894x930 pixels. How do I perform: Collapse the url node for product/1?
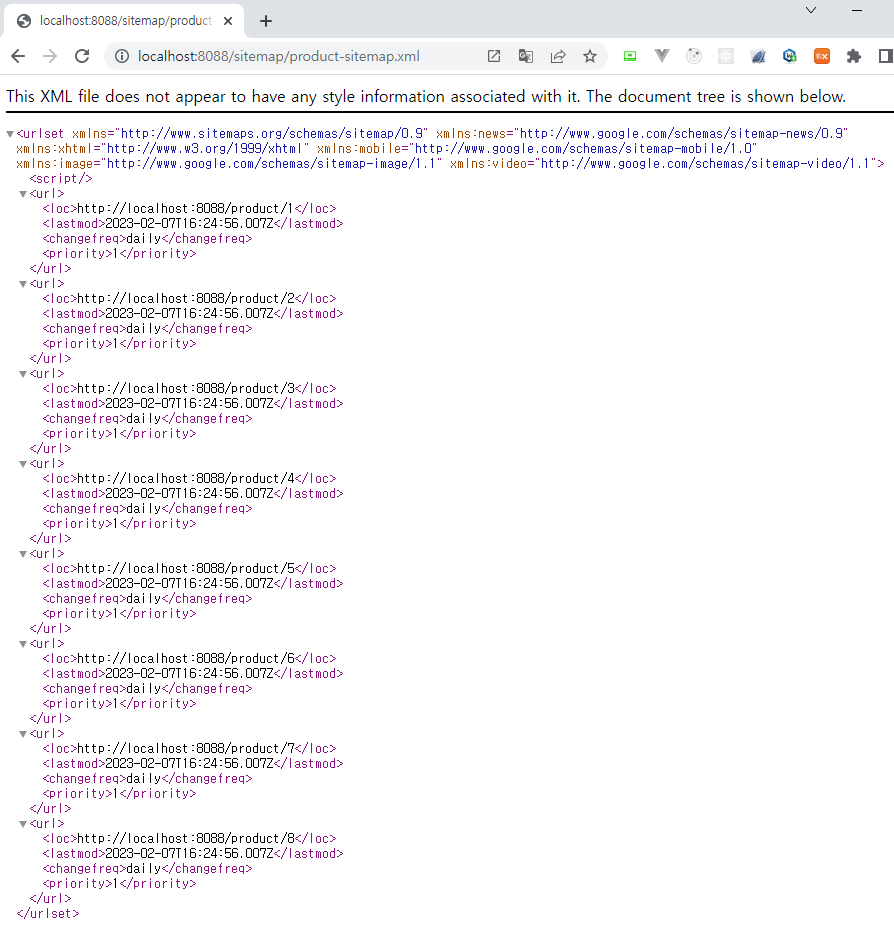pos(23,194)
